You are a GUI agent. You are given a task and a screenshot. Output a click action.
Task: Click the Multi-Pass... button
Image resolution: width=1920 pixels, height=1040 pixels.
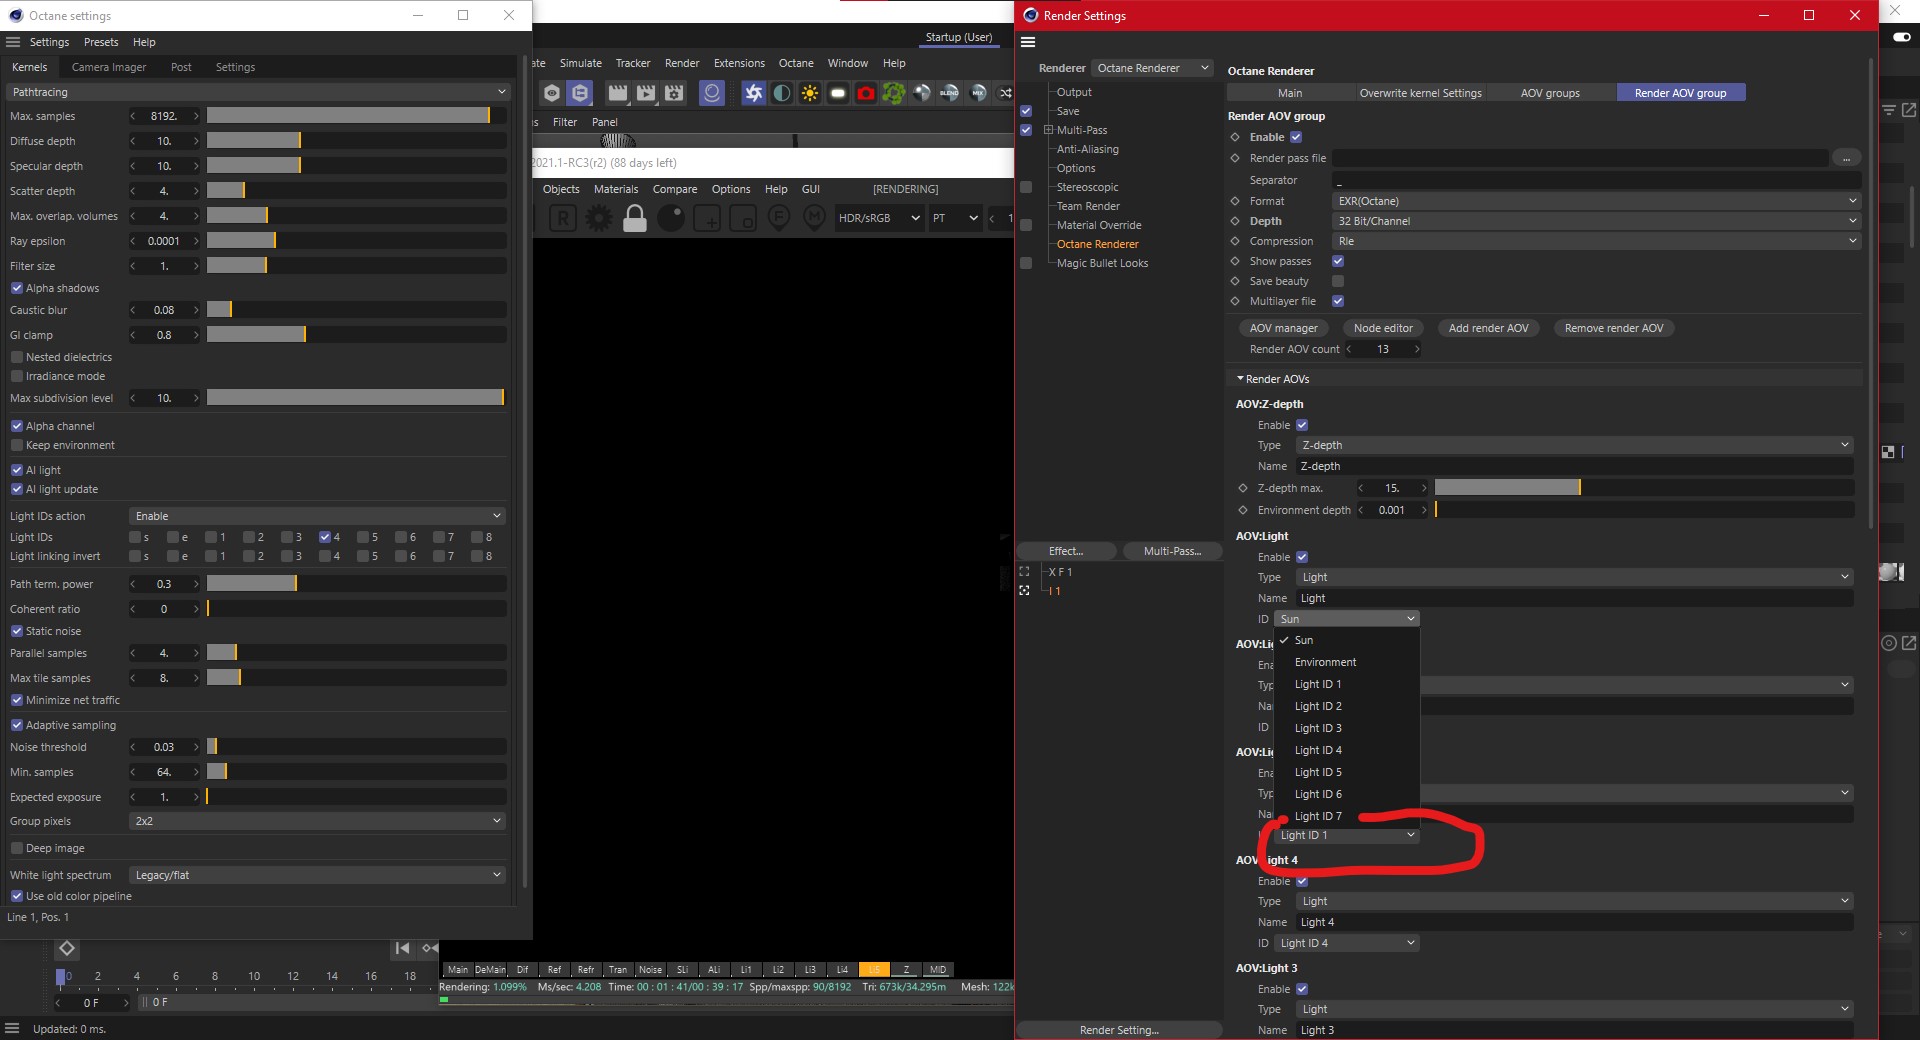1172,551
